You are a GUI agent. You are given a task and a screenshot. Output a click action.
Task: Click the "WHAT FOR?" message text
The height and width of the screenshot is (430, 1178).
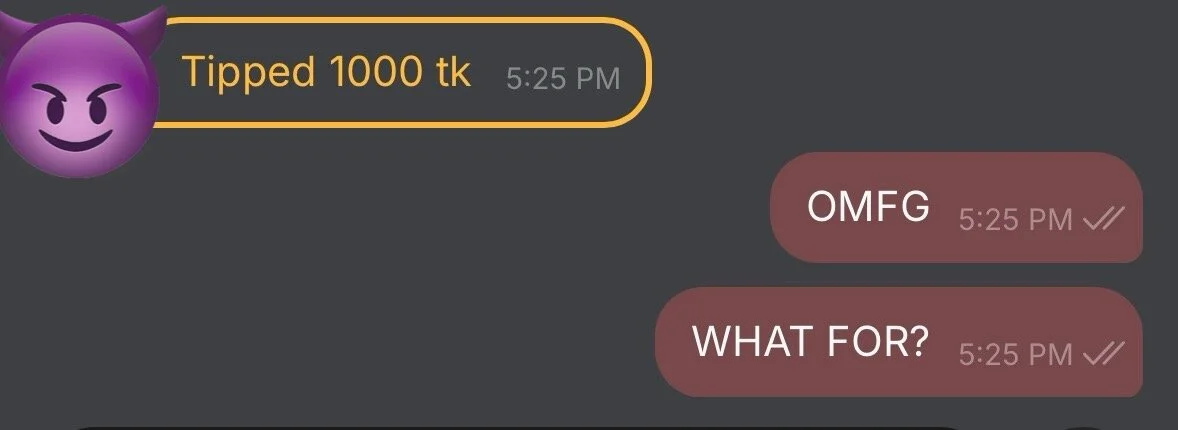pyautogui.click(x=810, y=341)
